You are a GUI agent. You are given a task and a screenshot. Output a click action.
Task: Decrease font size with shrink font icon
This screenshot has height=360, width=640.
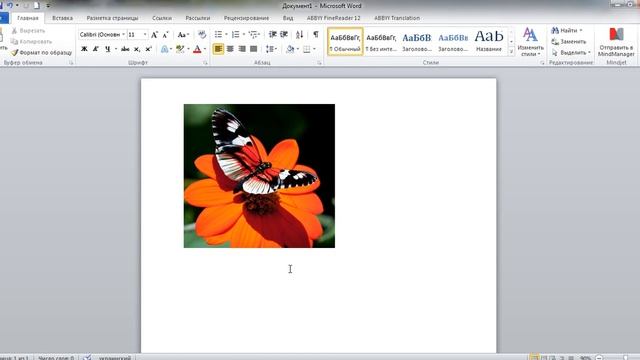pyautogui.click(x=165, y=35)
